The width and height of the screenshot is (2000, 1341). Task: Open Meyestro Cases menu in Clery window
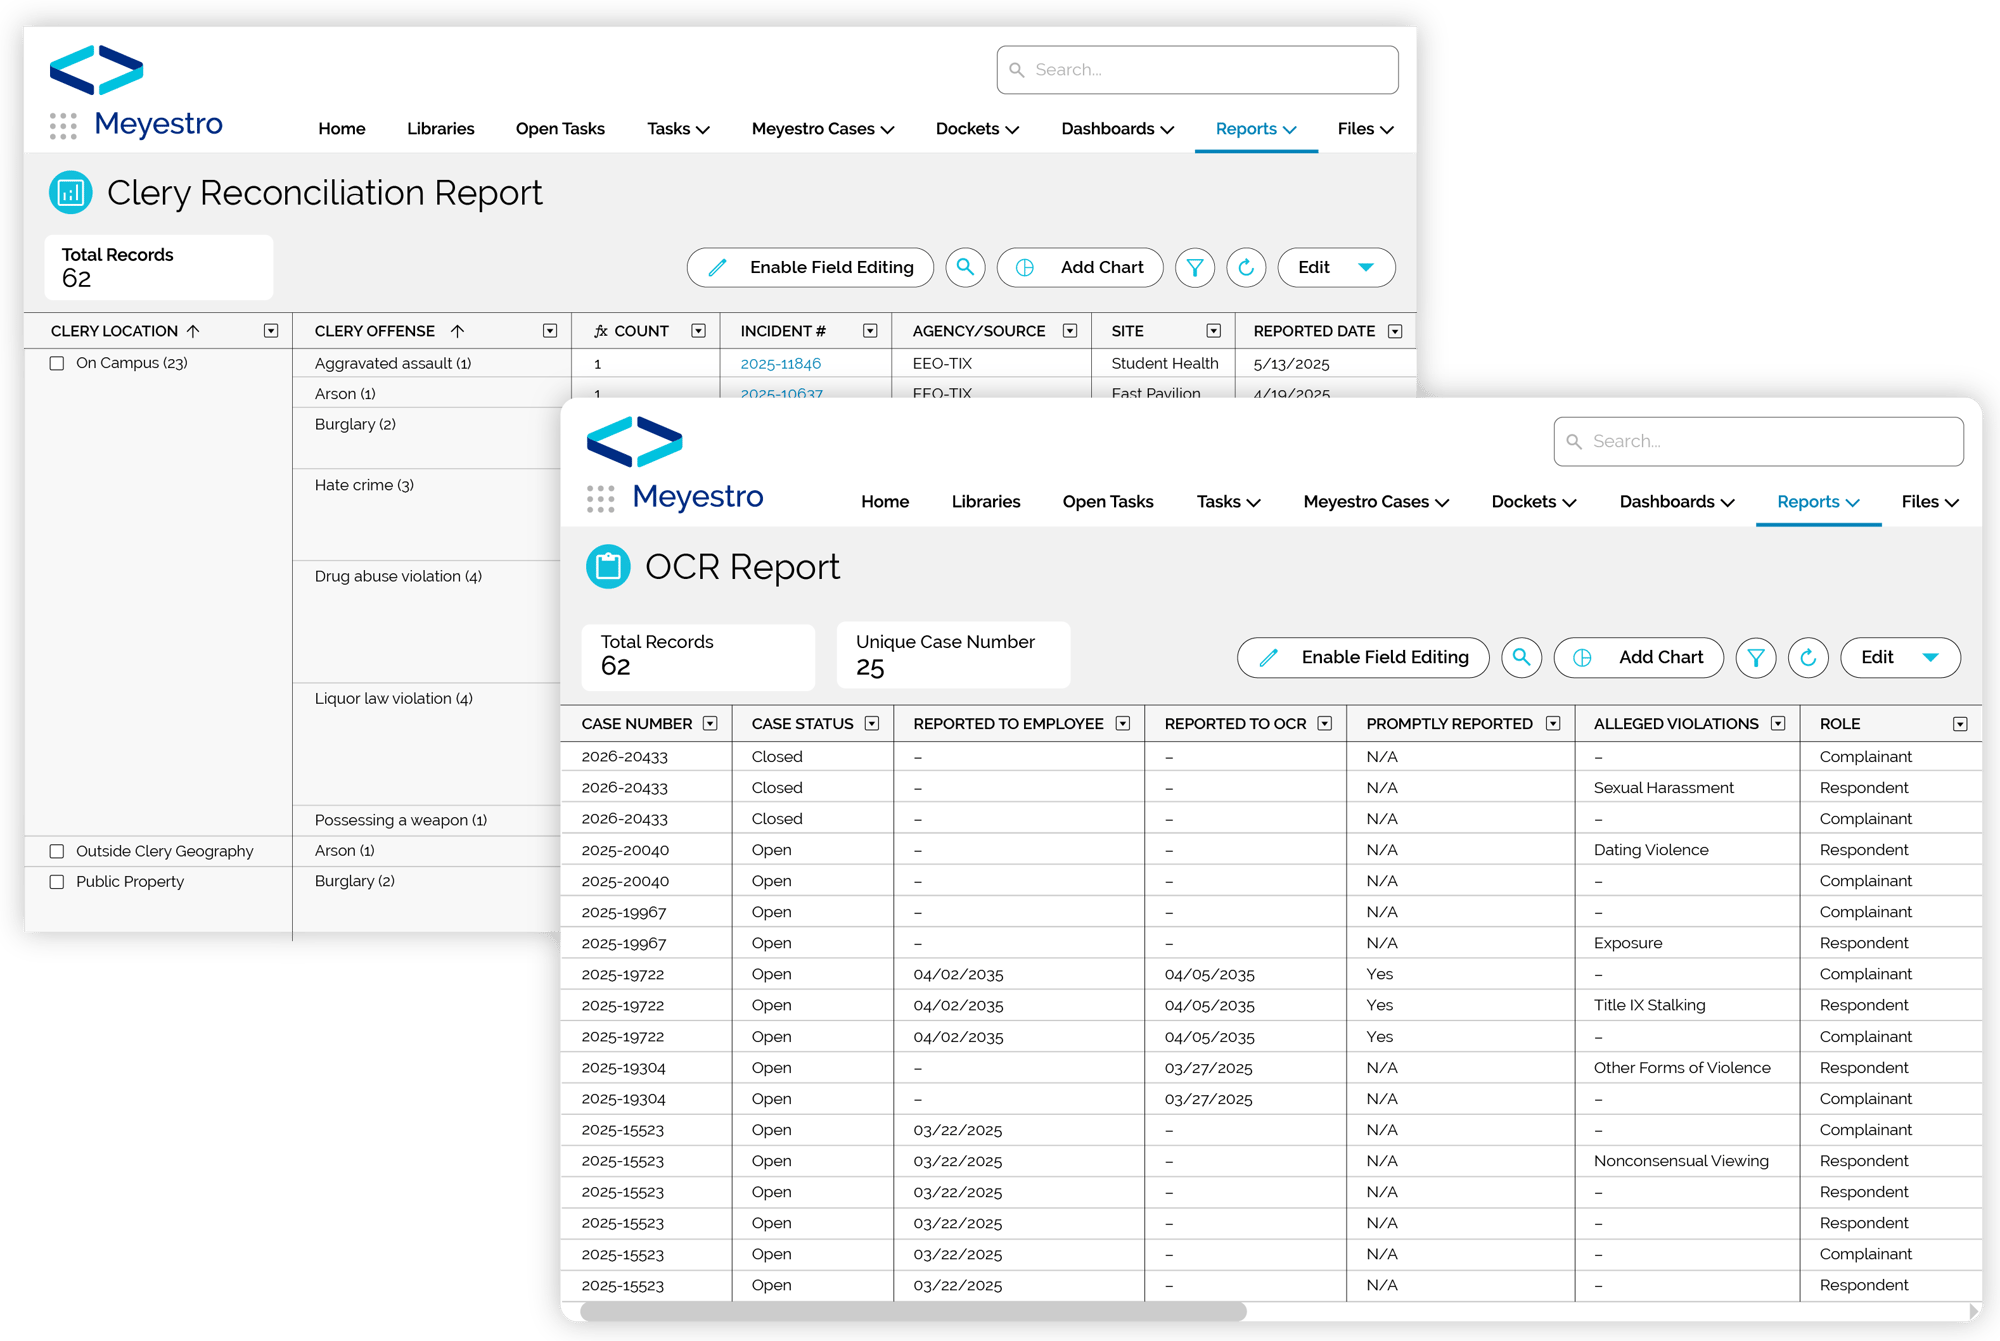(822, 129)
